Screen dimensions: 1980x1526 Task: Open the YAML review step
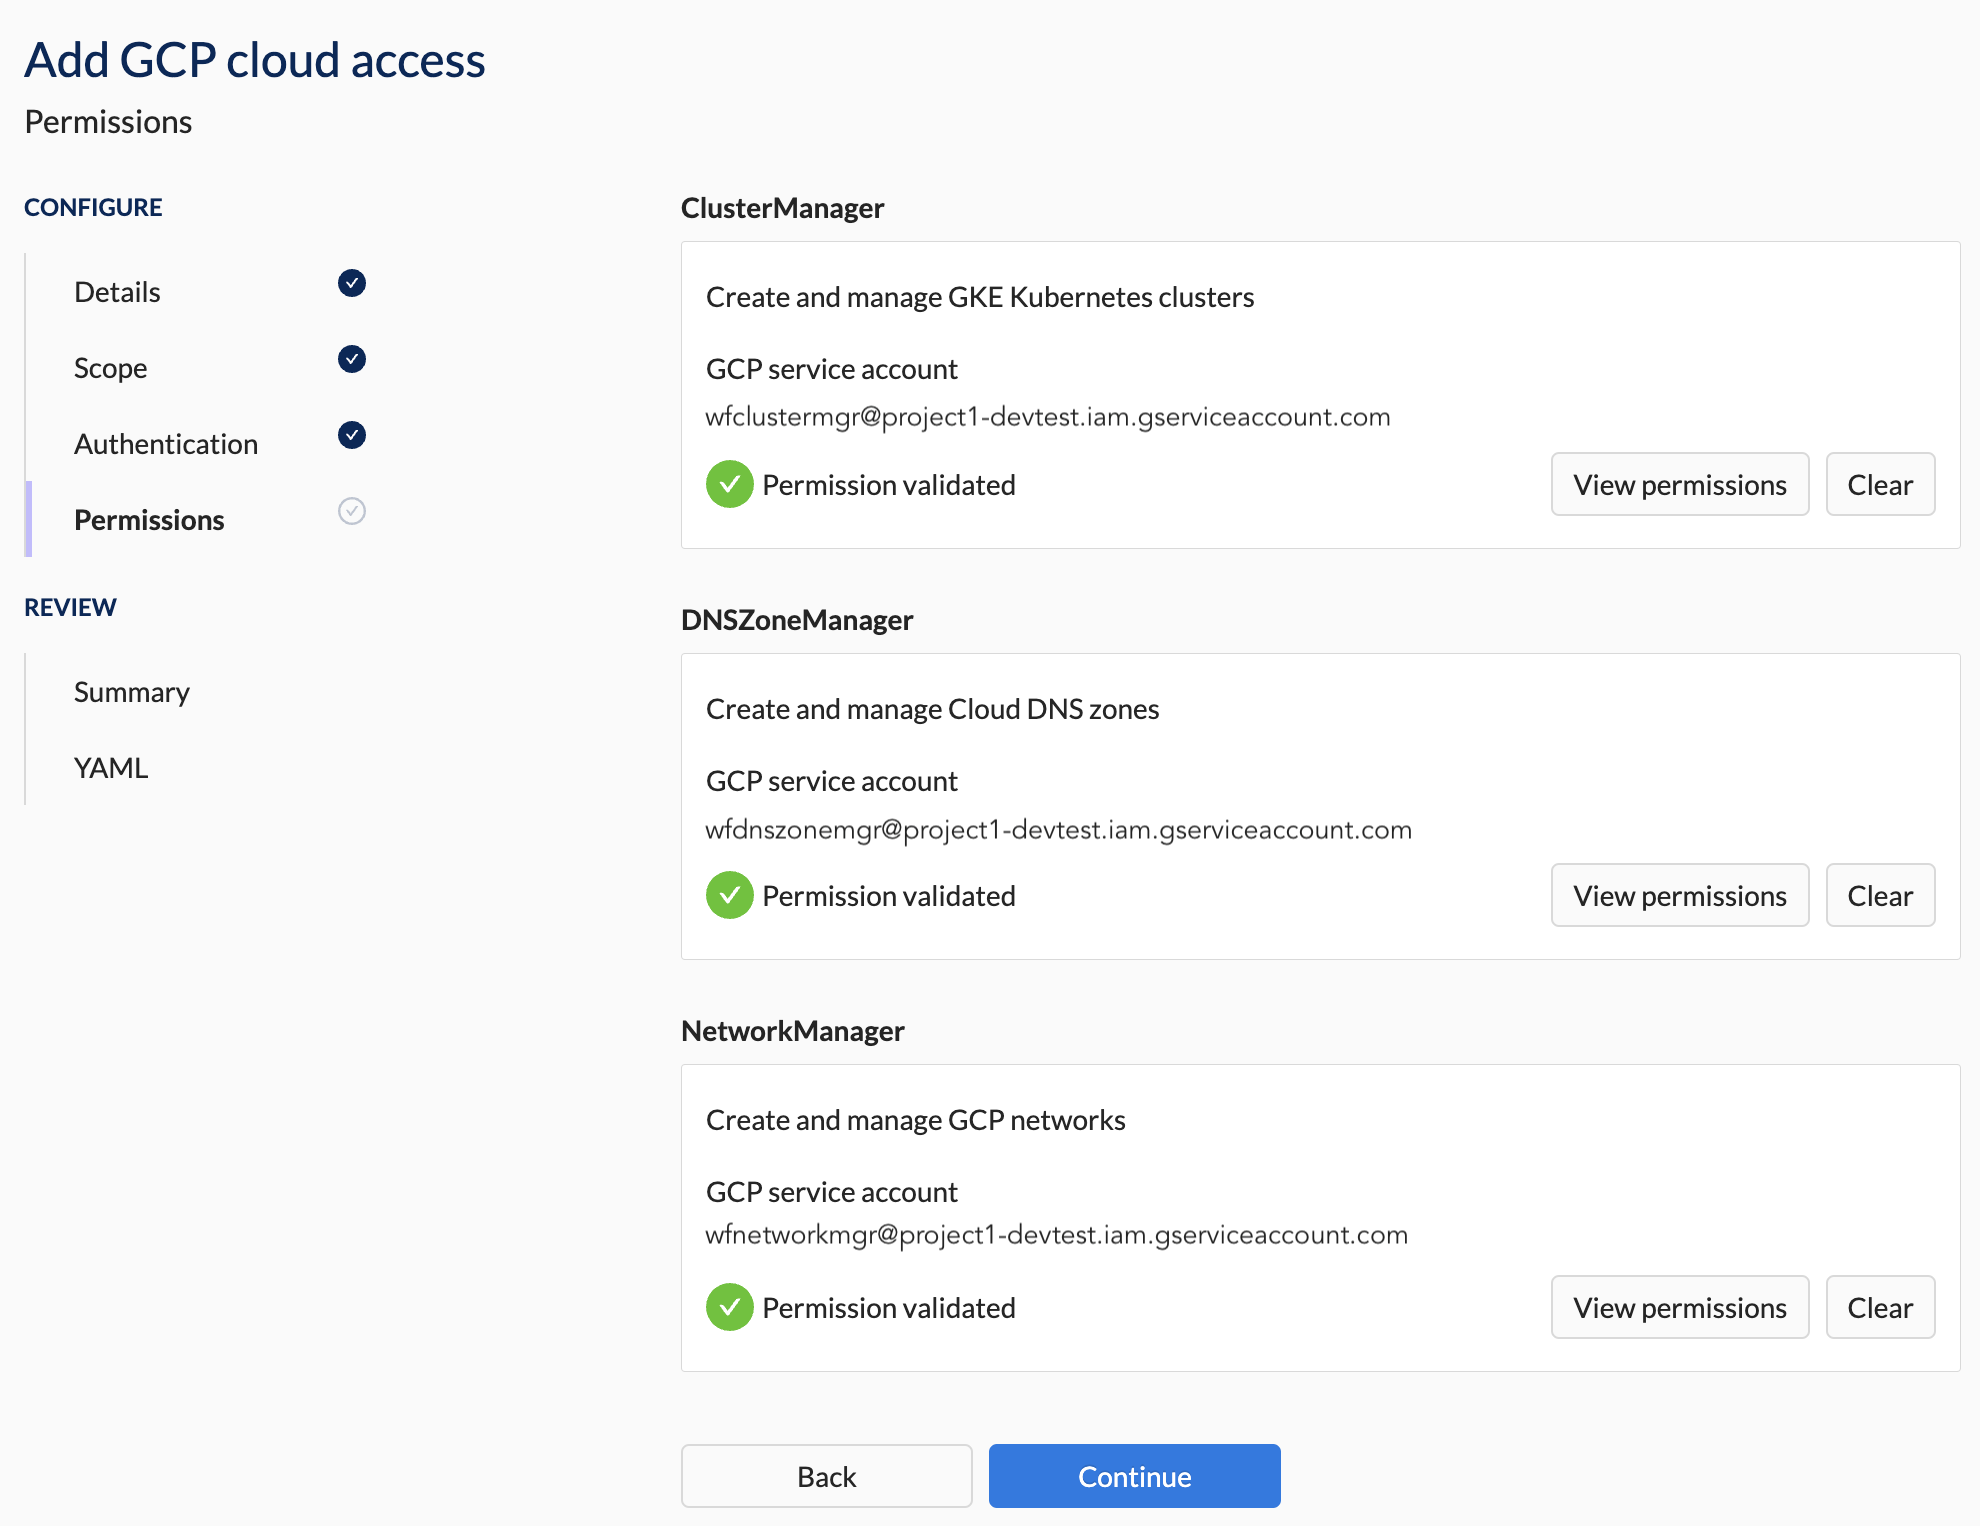[x=111, y=768]
